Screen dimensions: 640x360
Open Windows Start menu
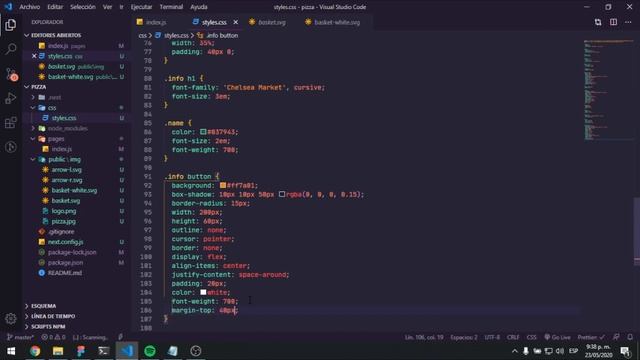pos(11,351)
